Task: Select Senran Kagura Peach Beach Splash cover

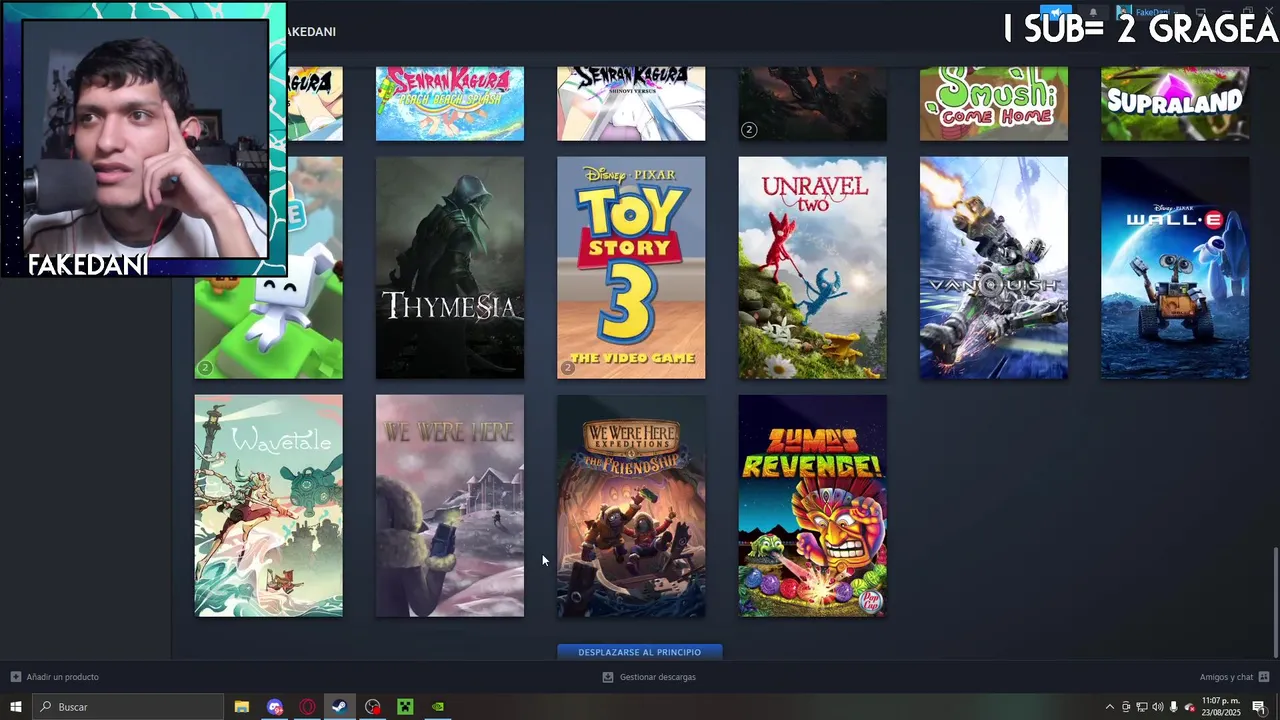Action: (450, 104)
